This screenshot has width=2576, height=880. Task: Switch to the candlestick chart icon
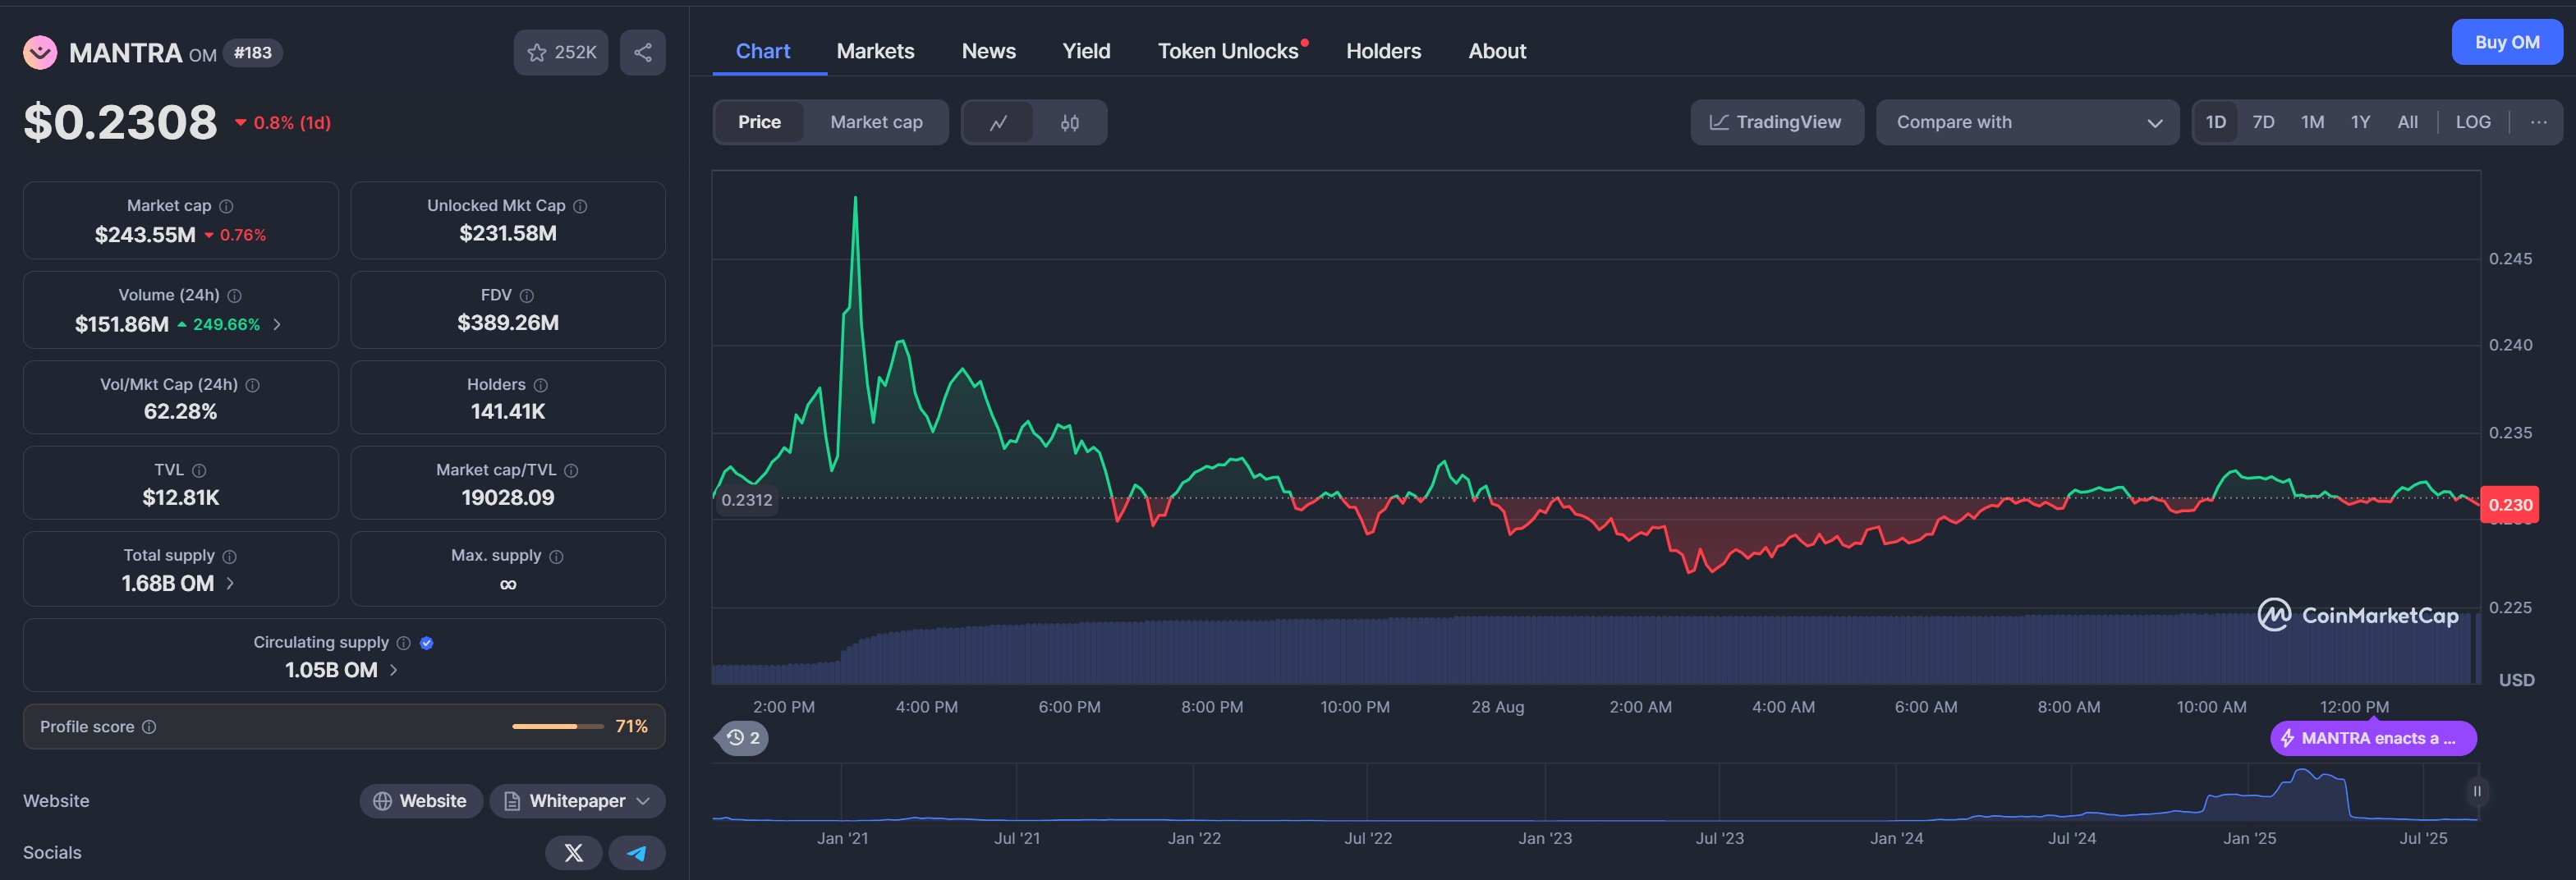(1069, 122)
